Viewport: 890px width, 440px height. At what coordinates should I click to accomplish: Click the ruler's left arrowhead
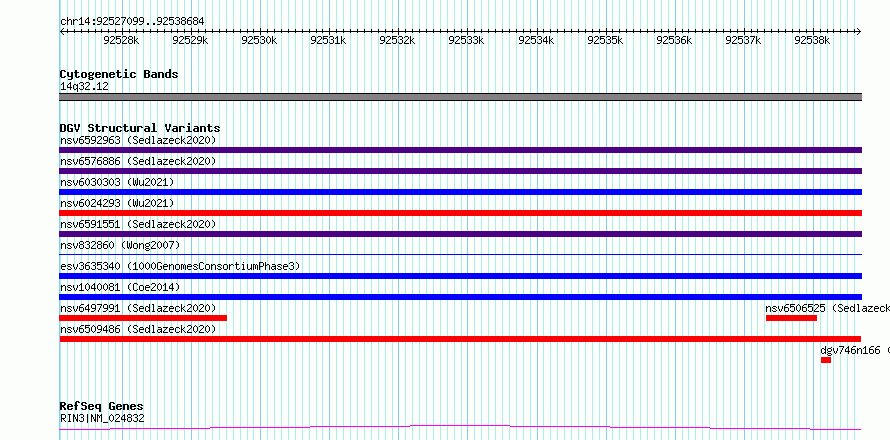(62, 31)
